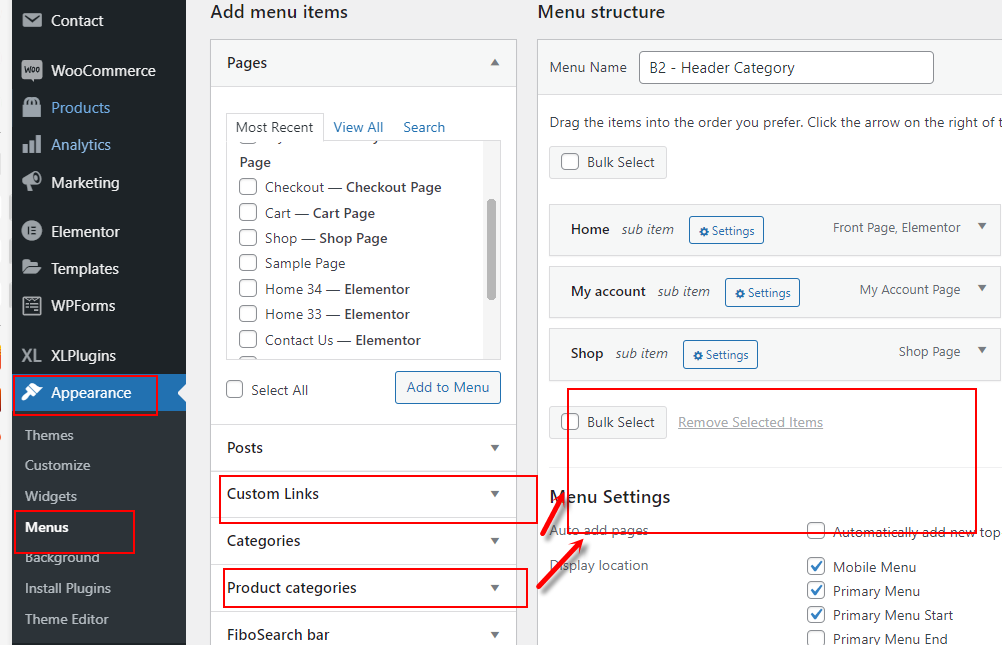The width and height of the screenshot is (1002, 645).
Task: Click the Marketing megaphone icon
Action: 31,182
